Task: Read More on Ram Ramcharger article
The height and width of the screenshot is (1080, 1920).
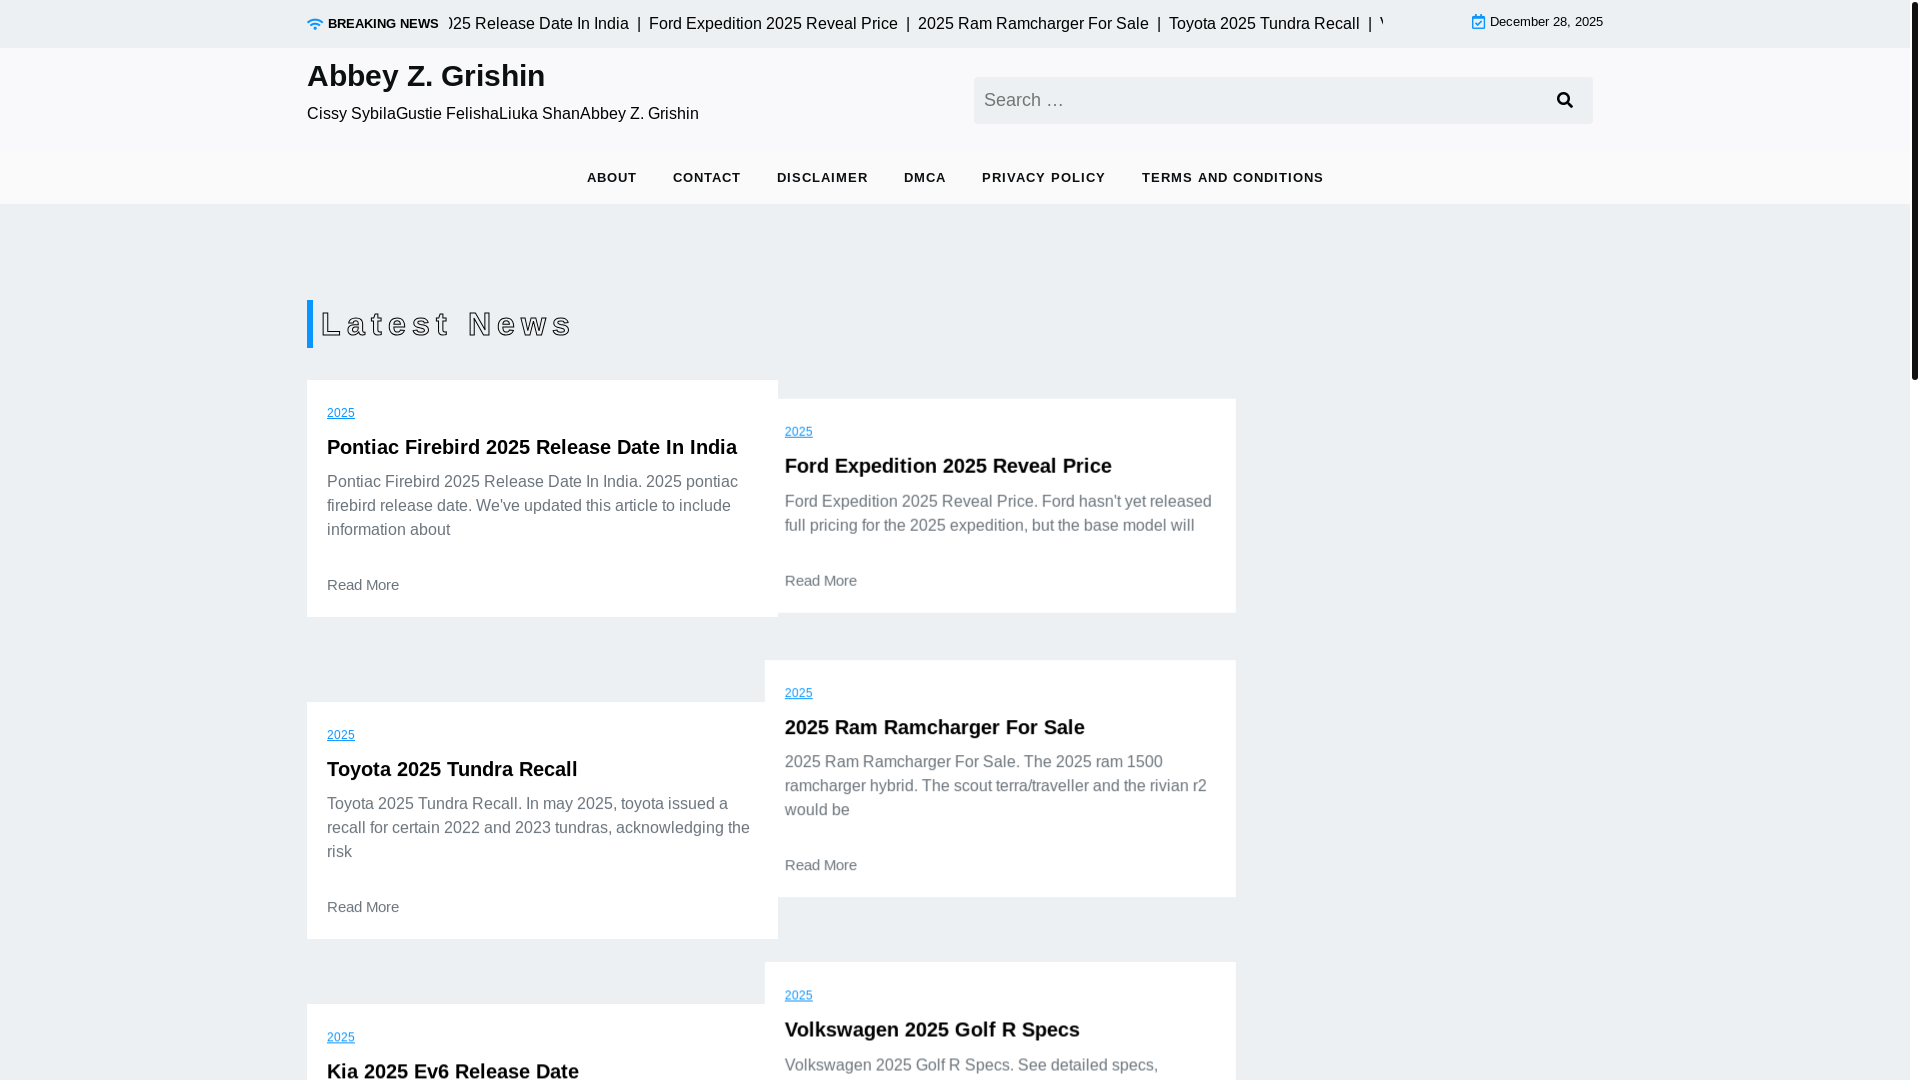Action: (821, 865)
